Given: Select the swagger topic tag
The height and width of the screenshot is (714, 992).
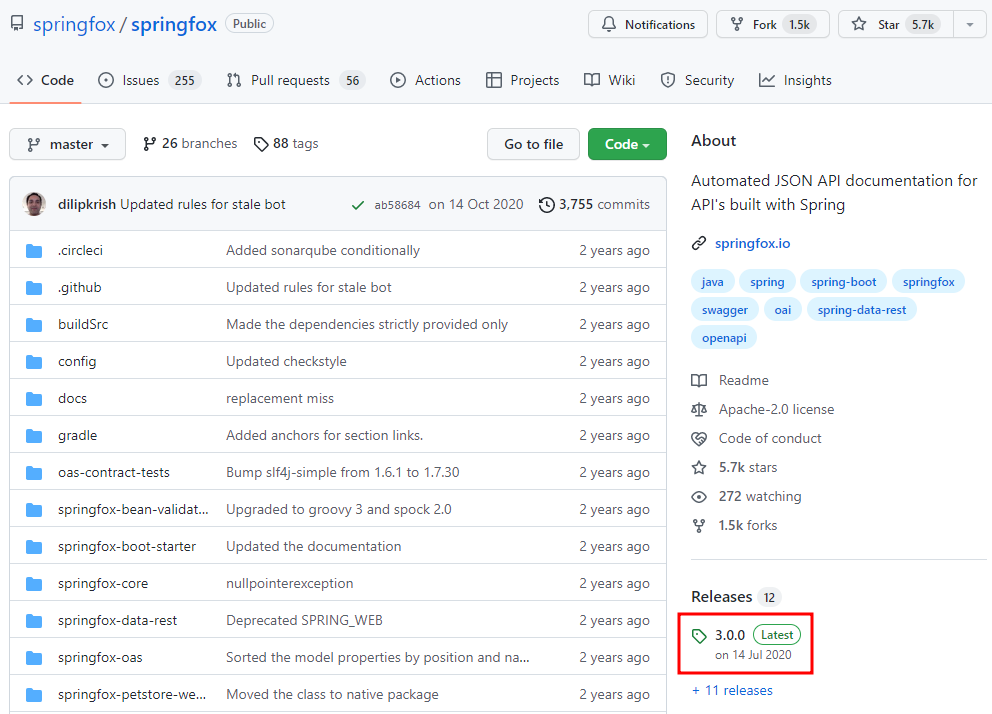Looking at the screenshot, I should tap(724, 310).
